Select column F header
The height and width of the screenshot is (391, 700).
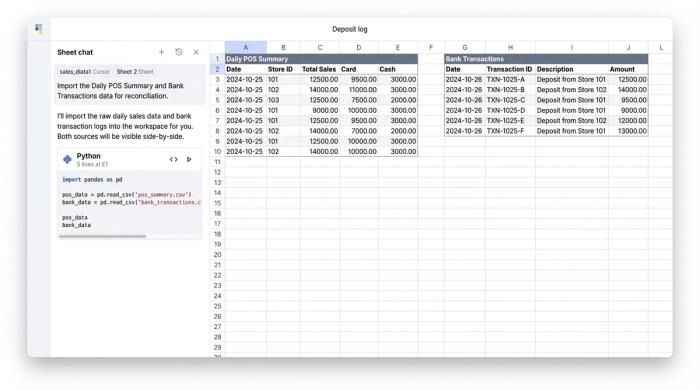point(431,47)
